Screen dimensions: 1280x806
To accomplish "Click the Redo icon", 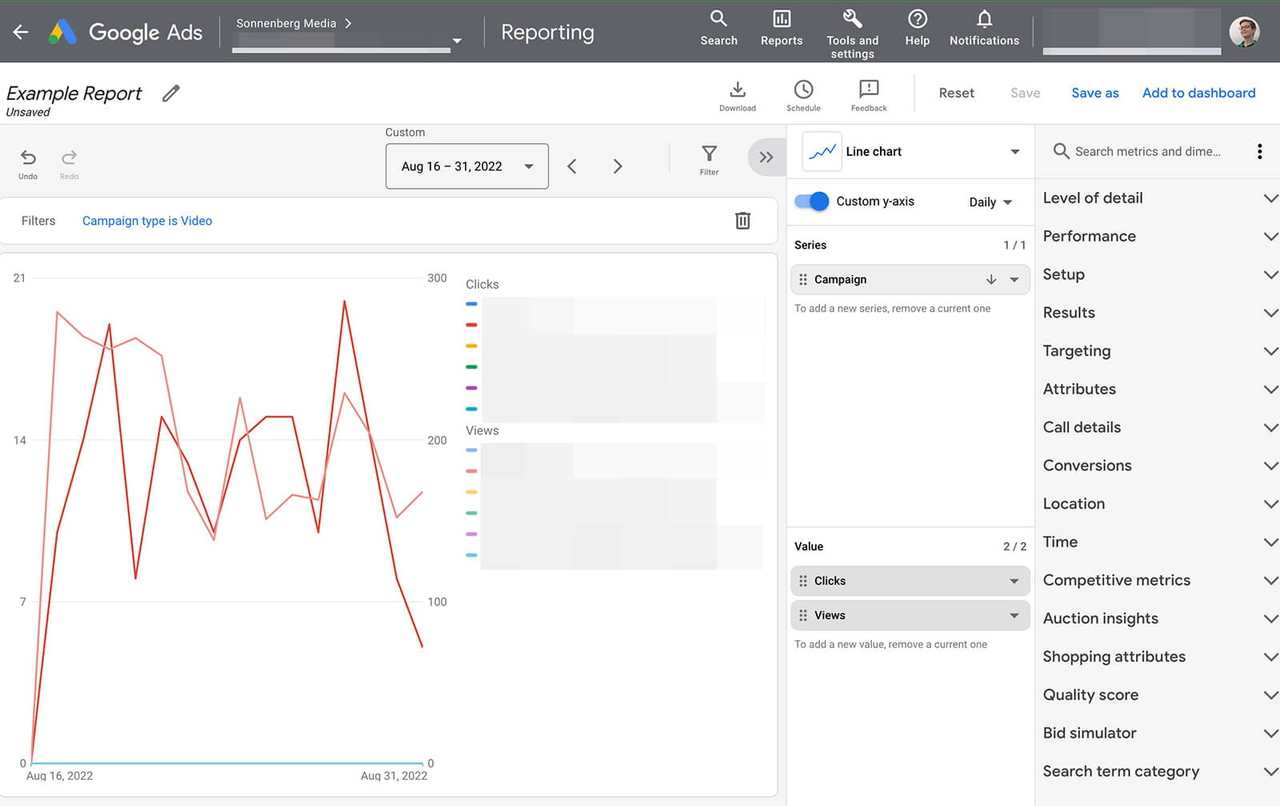I will click(x=69, y=160).
